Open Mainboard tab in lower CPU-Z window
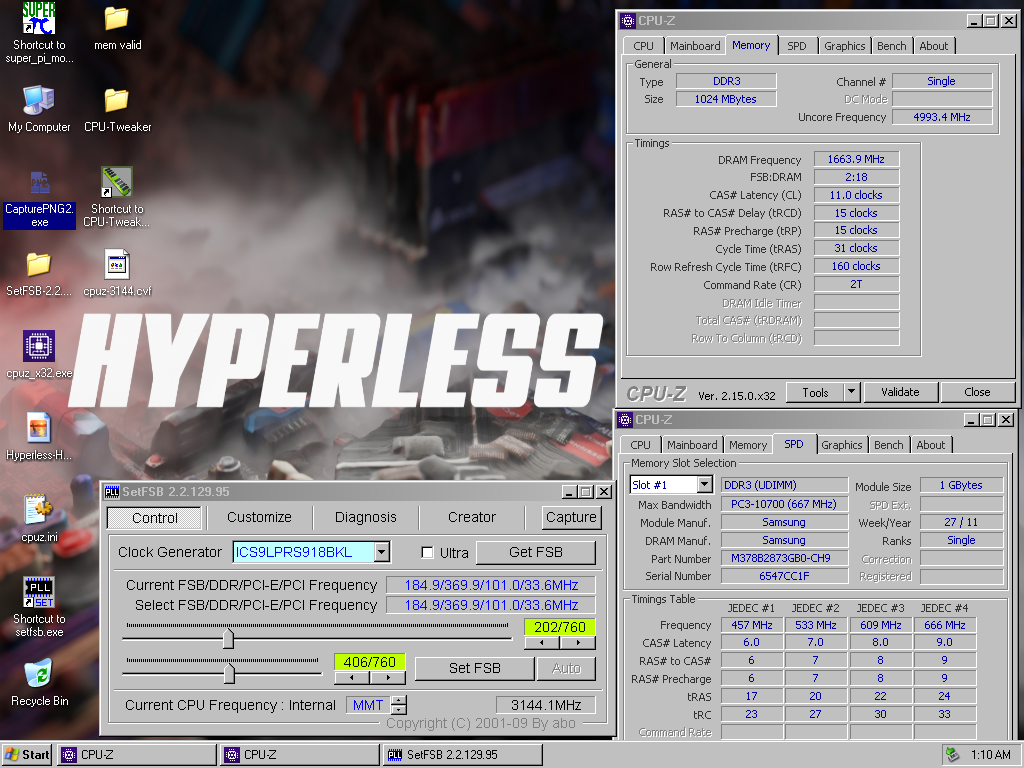The width and height of the screenshot is (1024, 768). (692, 445)
